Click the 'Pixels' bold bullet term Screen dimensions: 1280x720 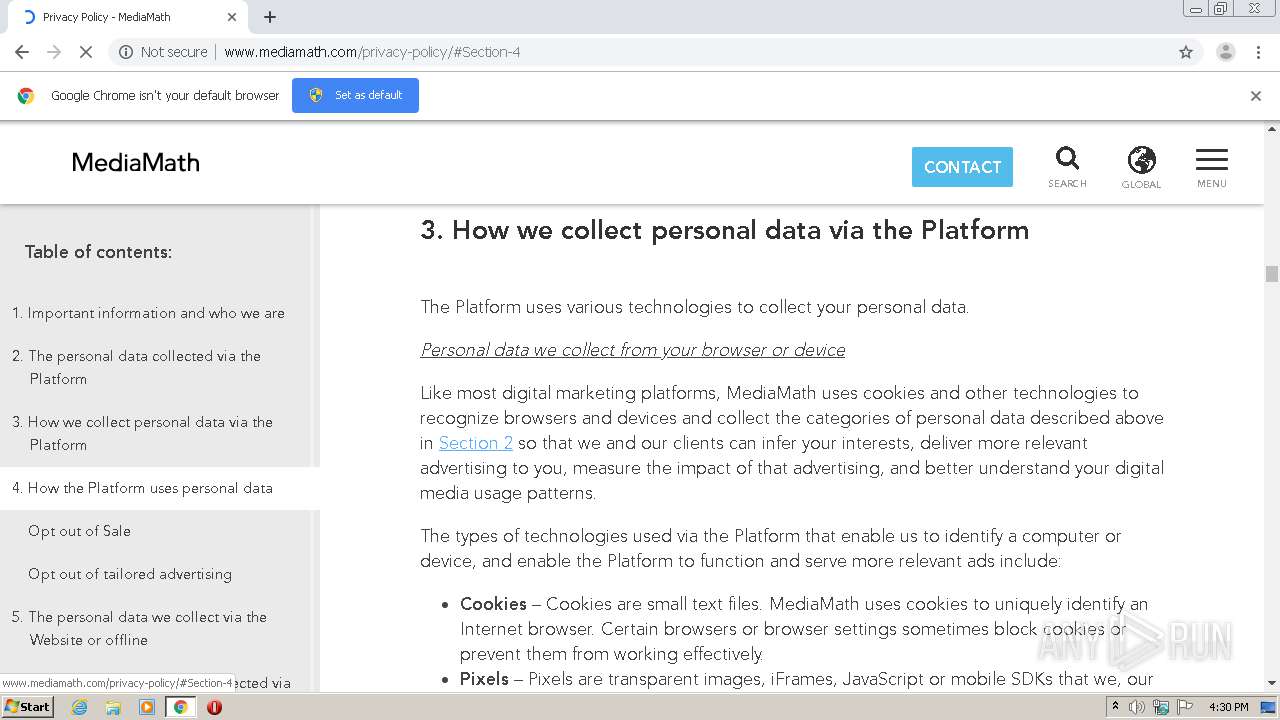[484, 679]
